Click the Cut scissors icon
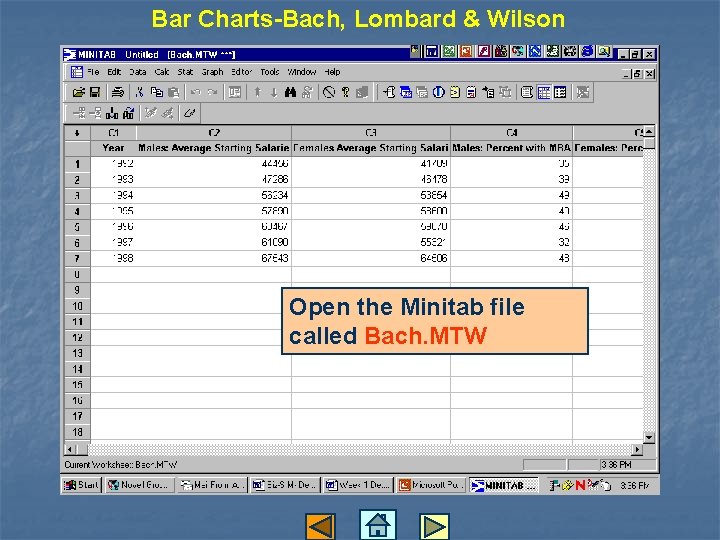 140,92
